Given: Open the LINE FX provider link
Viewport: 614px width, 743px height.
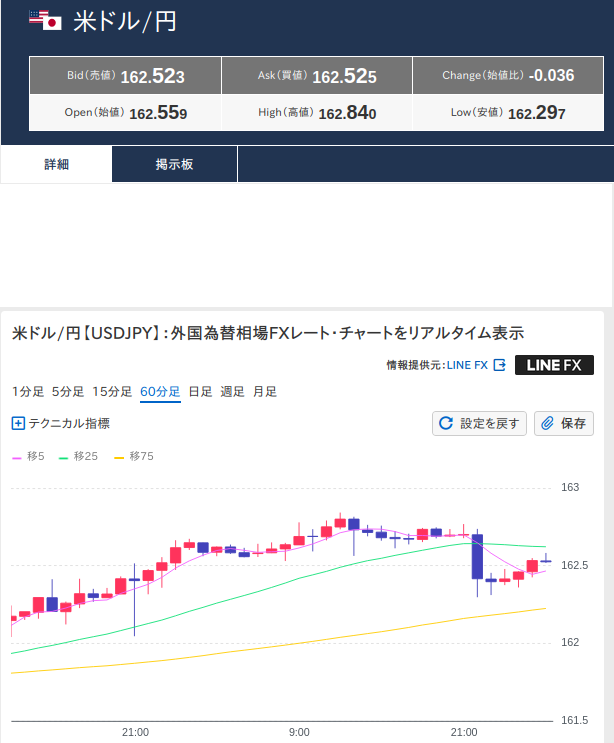Looking at the screenshot, I should pos(467,365).
